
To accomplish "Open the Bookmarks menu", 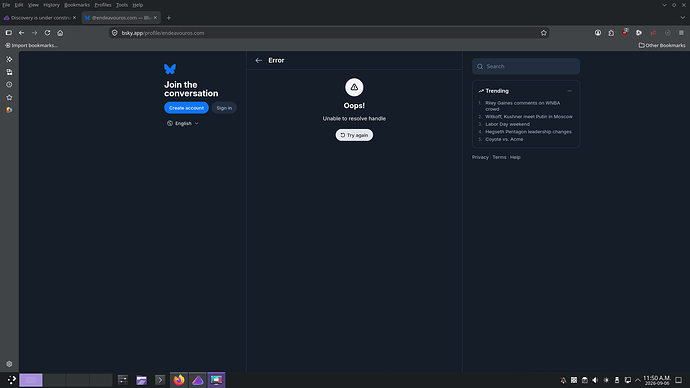I will tap(77, 5).
